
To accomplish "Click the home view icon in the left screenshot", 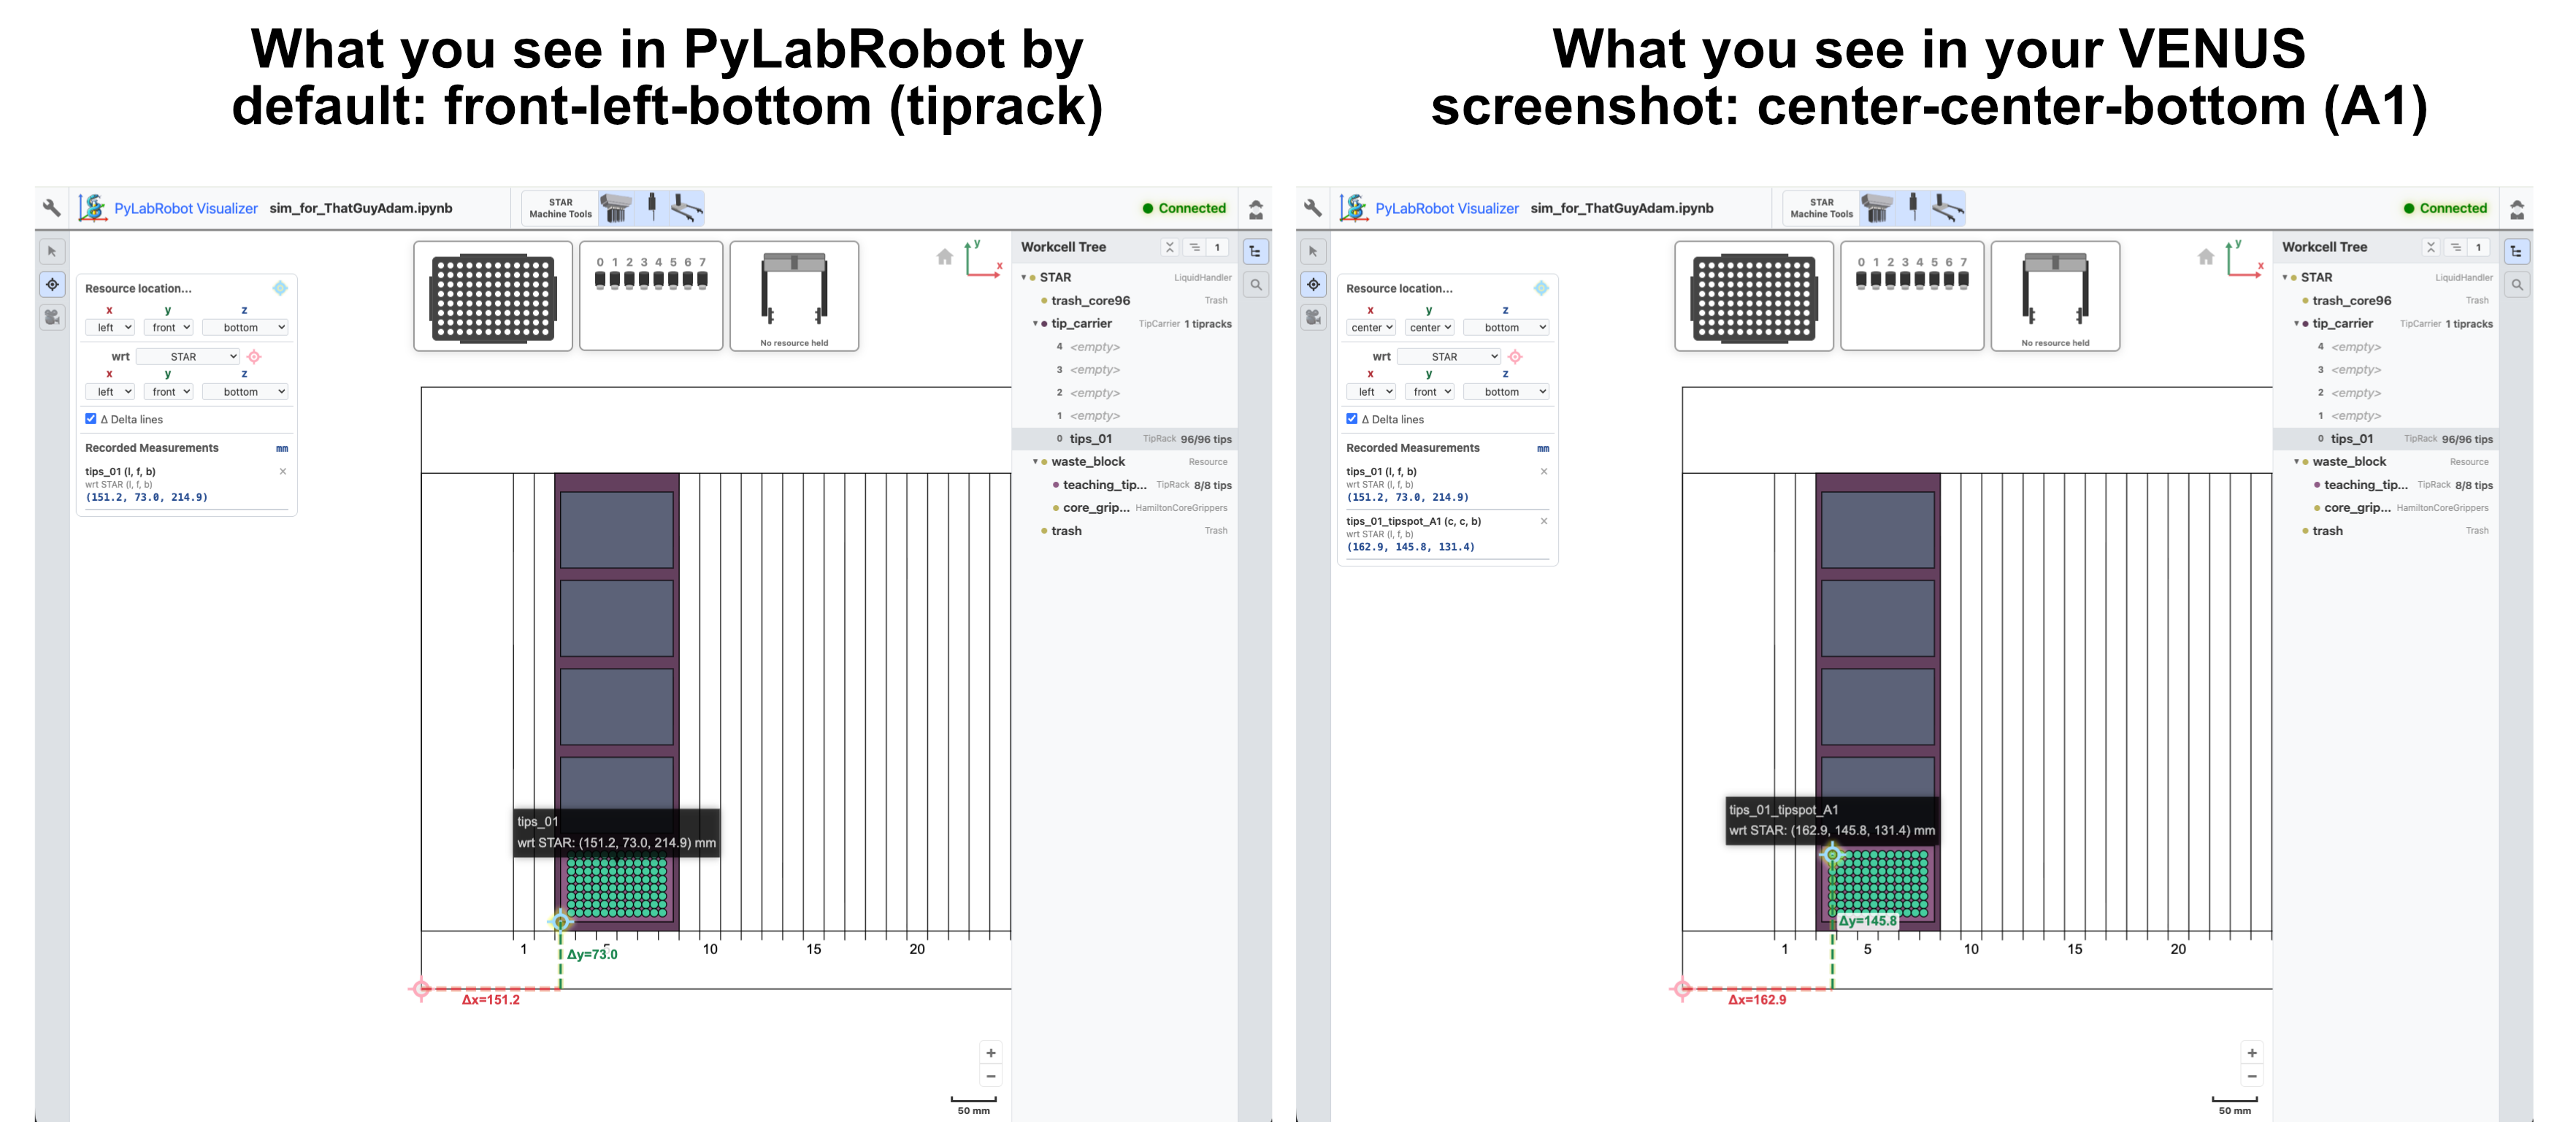I will [944, 257].
